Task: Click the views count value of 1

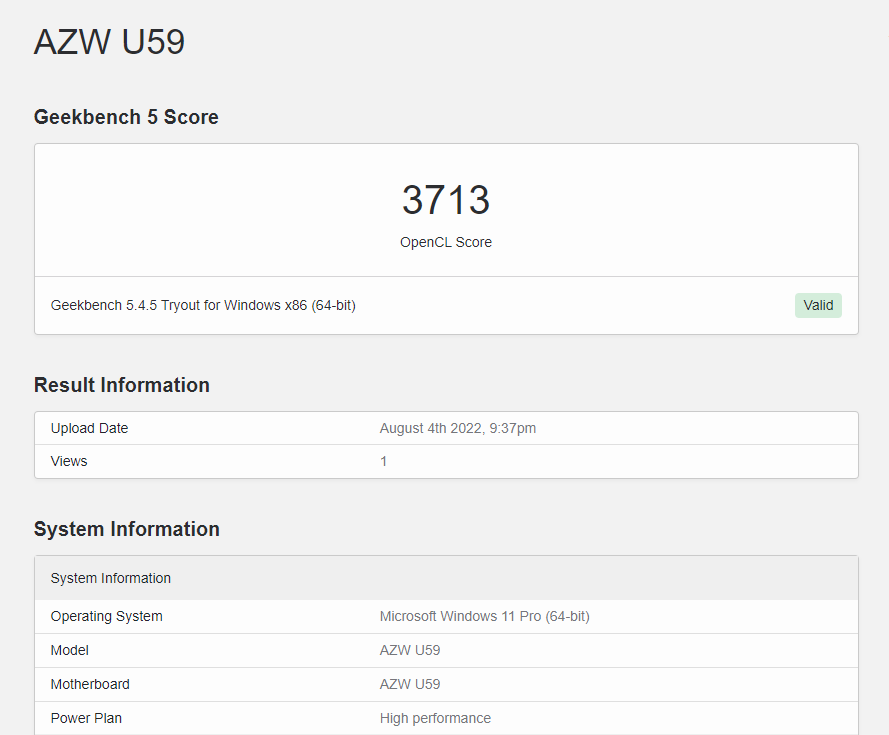Action: [383, 461]
